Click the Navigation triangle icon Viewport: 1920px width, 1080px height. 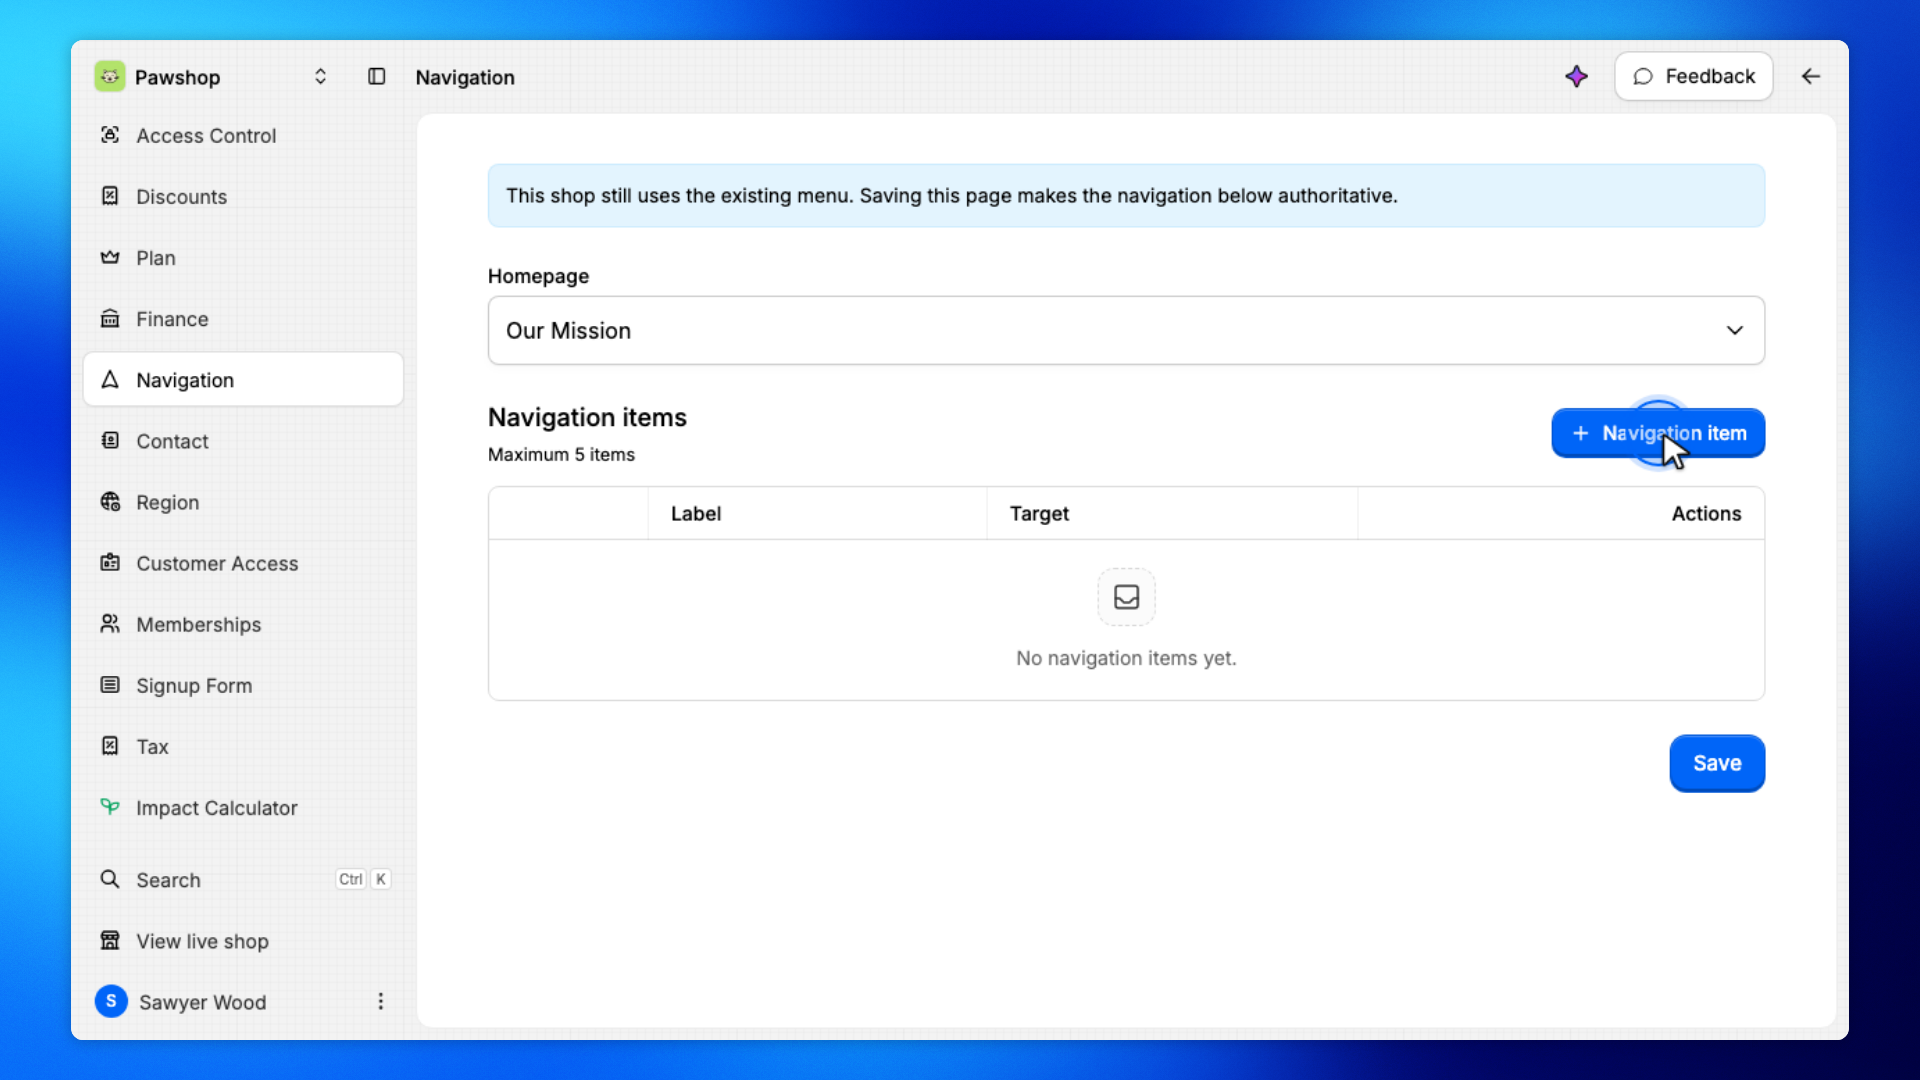click(110, 379)
